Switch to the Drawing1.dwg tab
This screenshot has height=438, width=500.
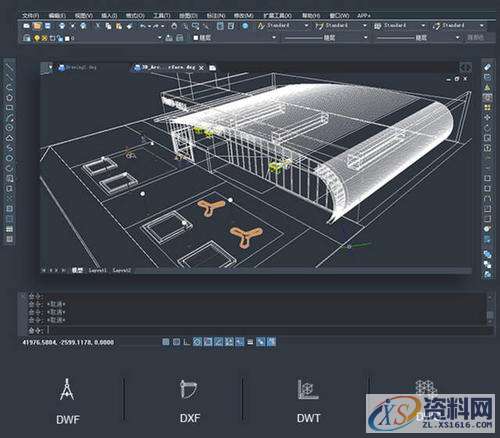tap(77, 67)
